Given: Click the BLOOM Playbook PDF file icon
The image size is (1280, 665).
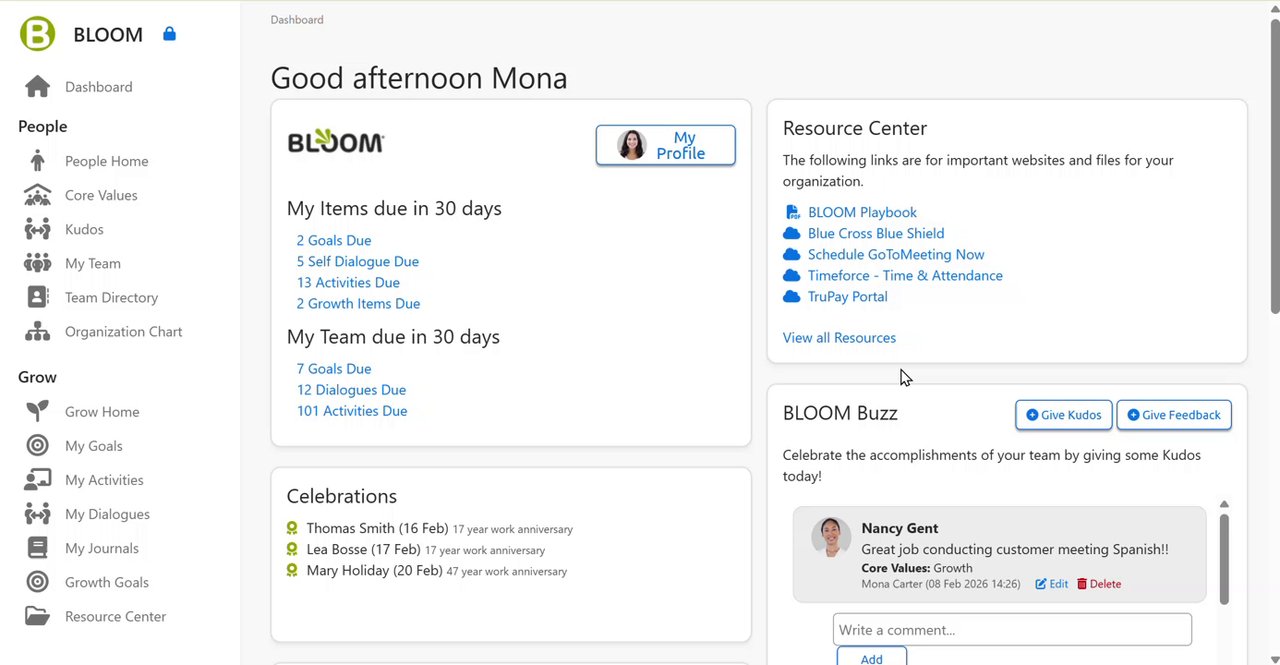Looking at the screenshot, I should [792, 212].
